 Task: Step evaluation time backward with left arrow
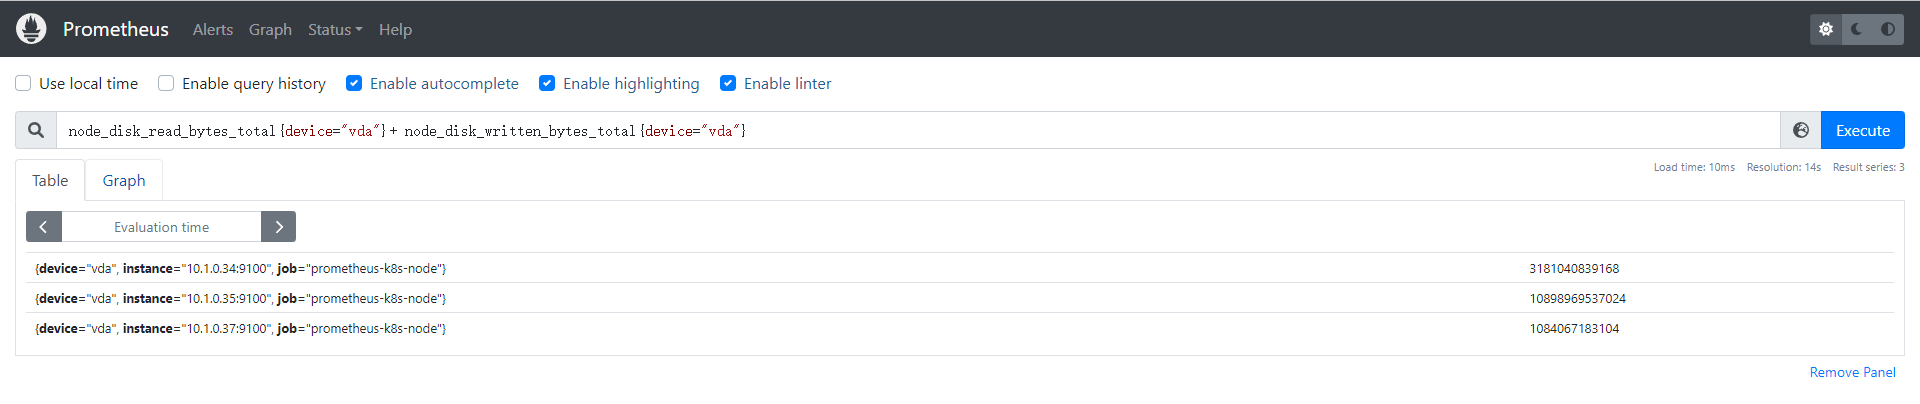pos(44,227)
